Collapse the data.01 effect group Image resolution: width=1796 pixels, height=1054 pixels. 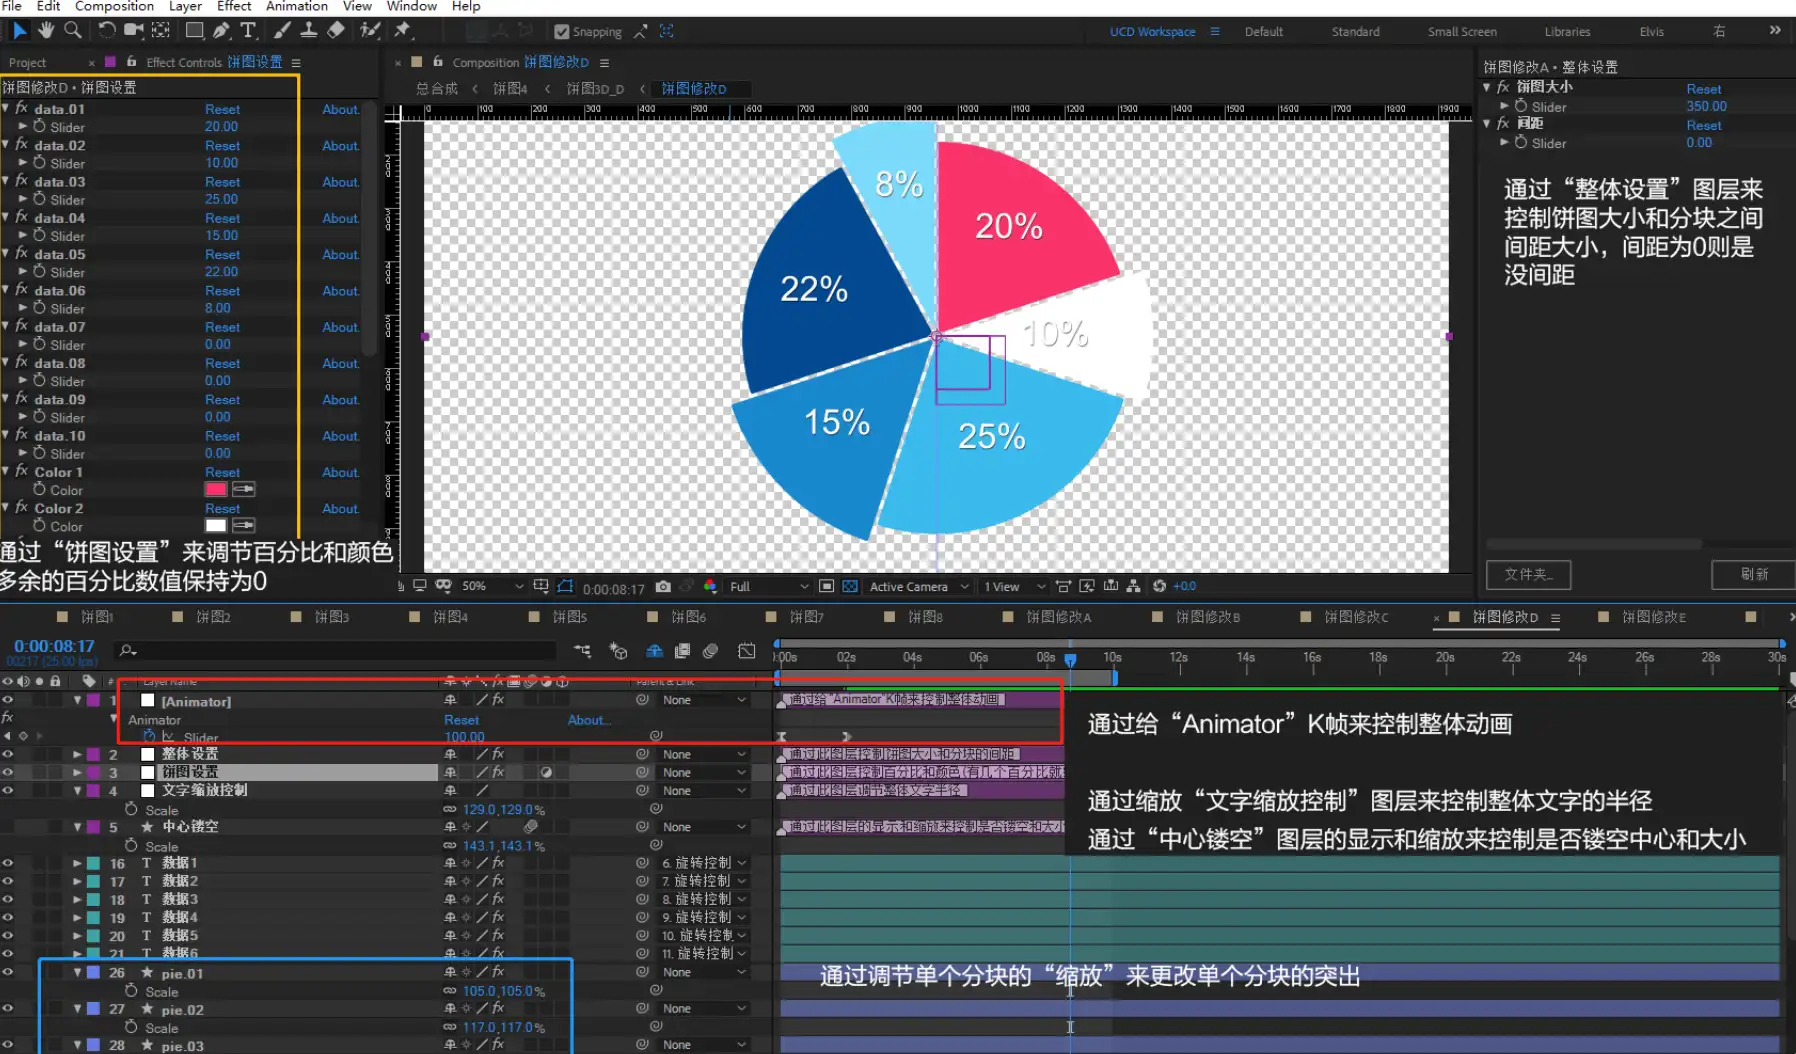click(x=6, y=109)
